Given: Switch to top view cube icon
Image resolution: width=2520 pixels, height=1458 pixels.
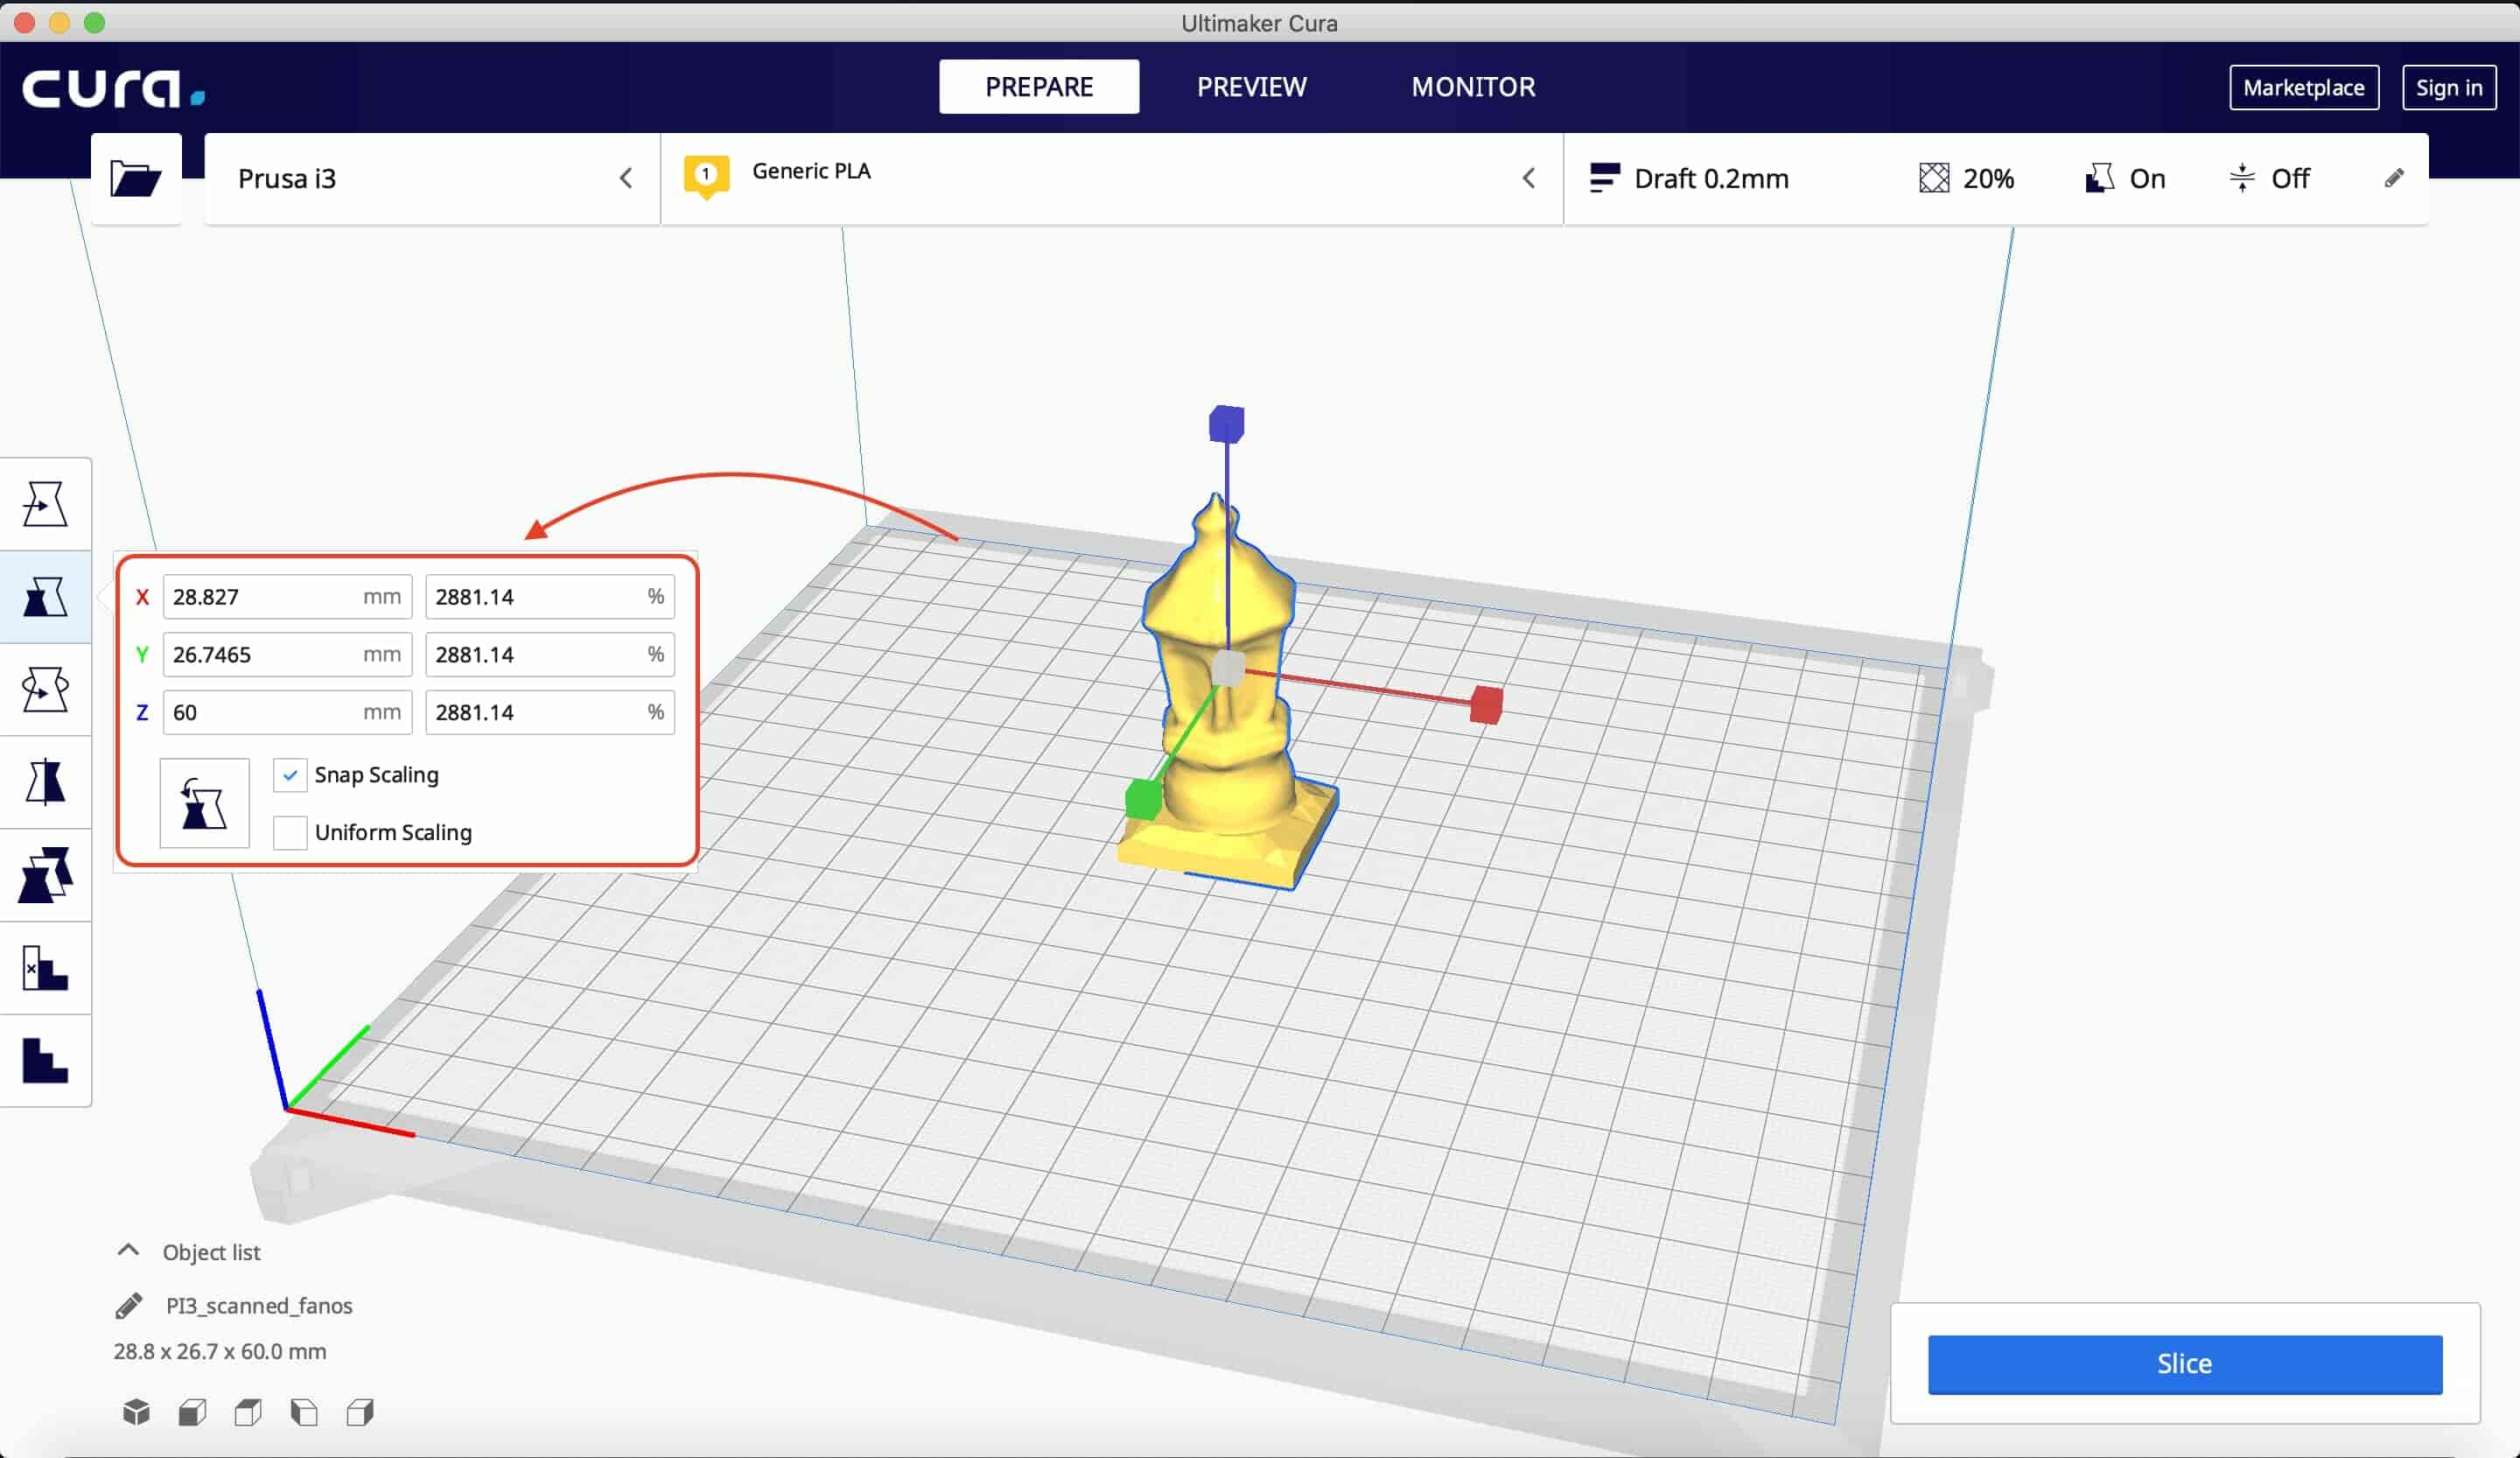Looking at the screenshot, I should point(248,1412).
